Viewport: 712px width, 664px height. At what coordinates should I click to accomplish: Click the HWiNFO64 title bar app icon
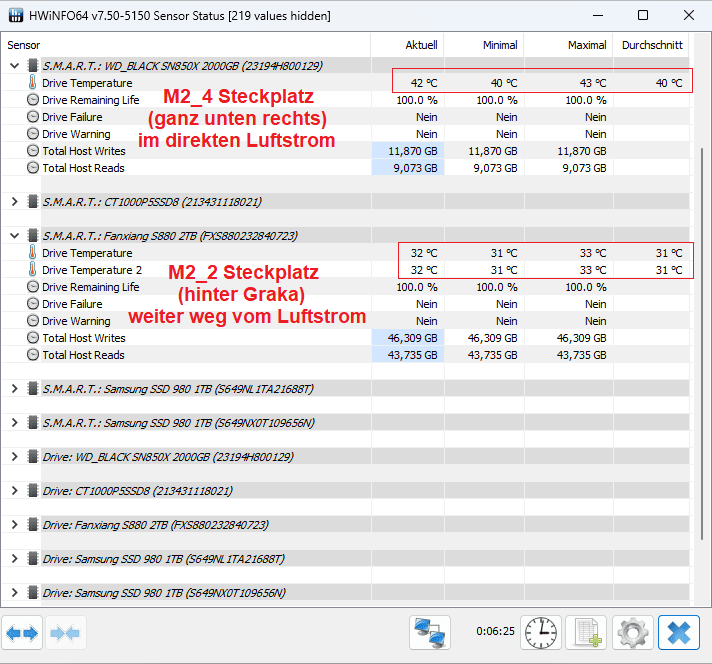[x=16, y=15]
